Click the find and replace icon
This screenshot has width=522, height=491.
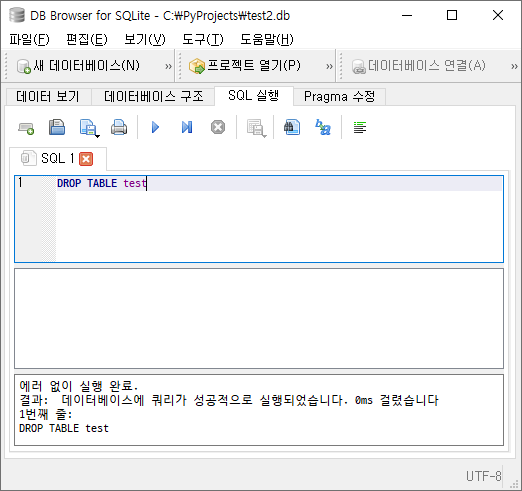(x=323, y=127)
